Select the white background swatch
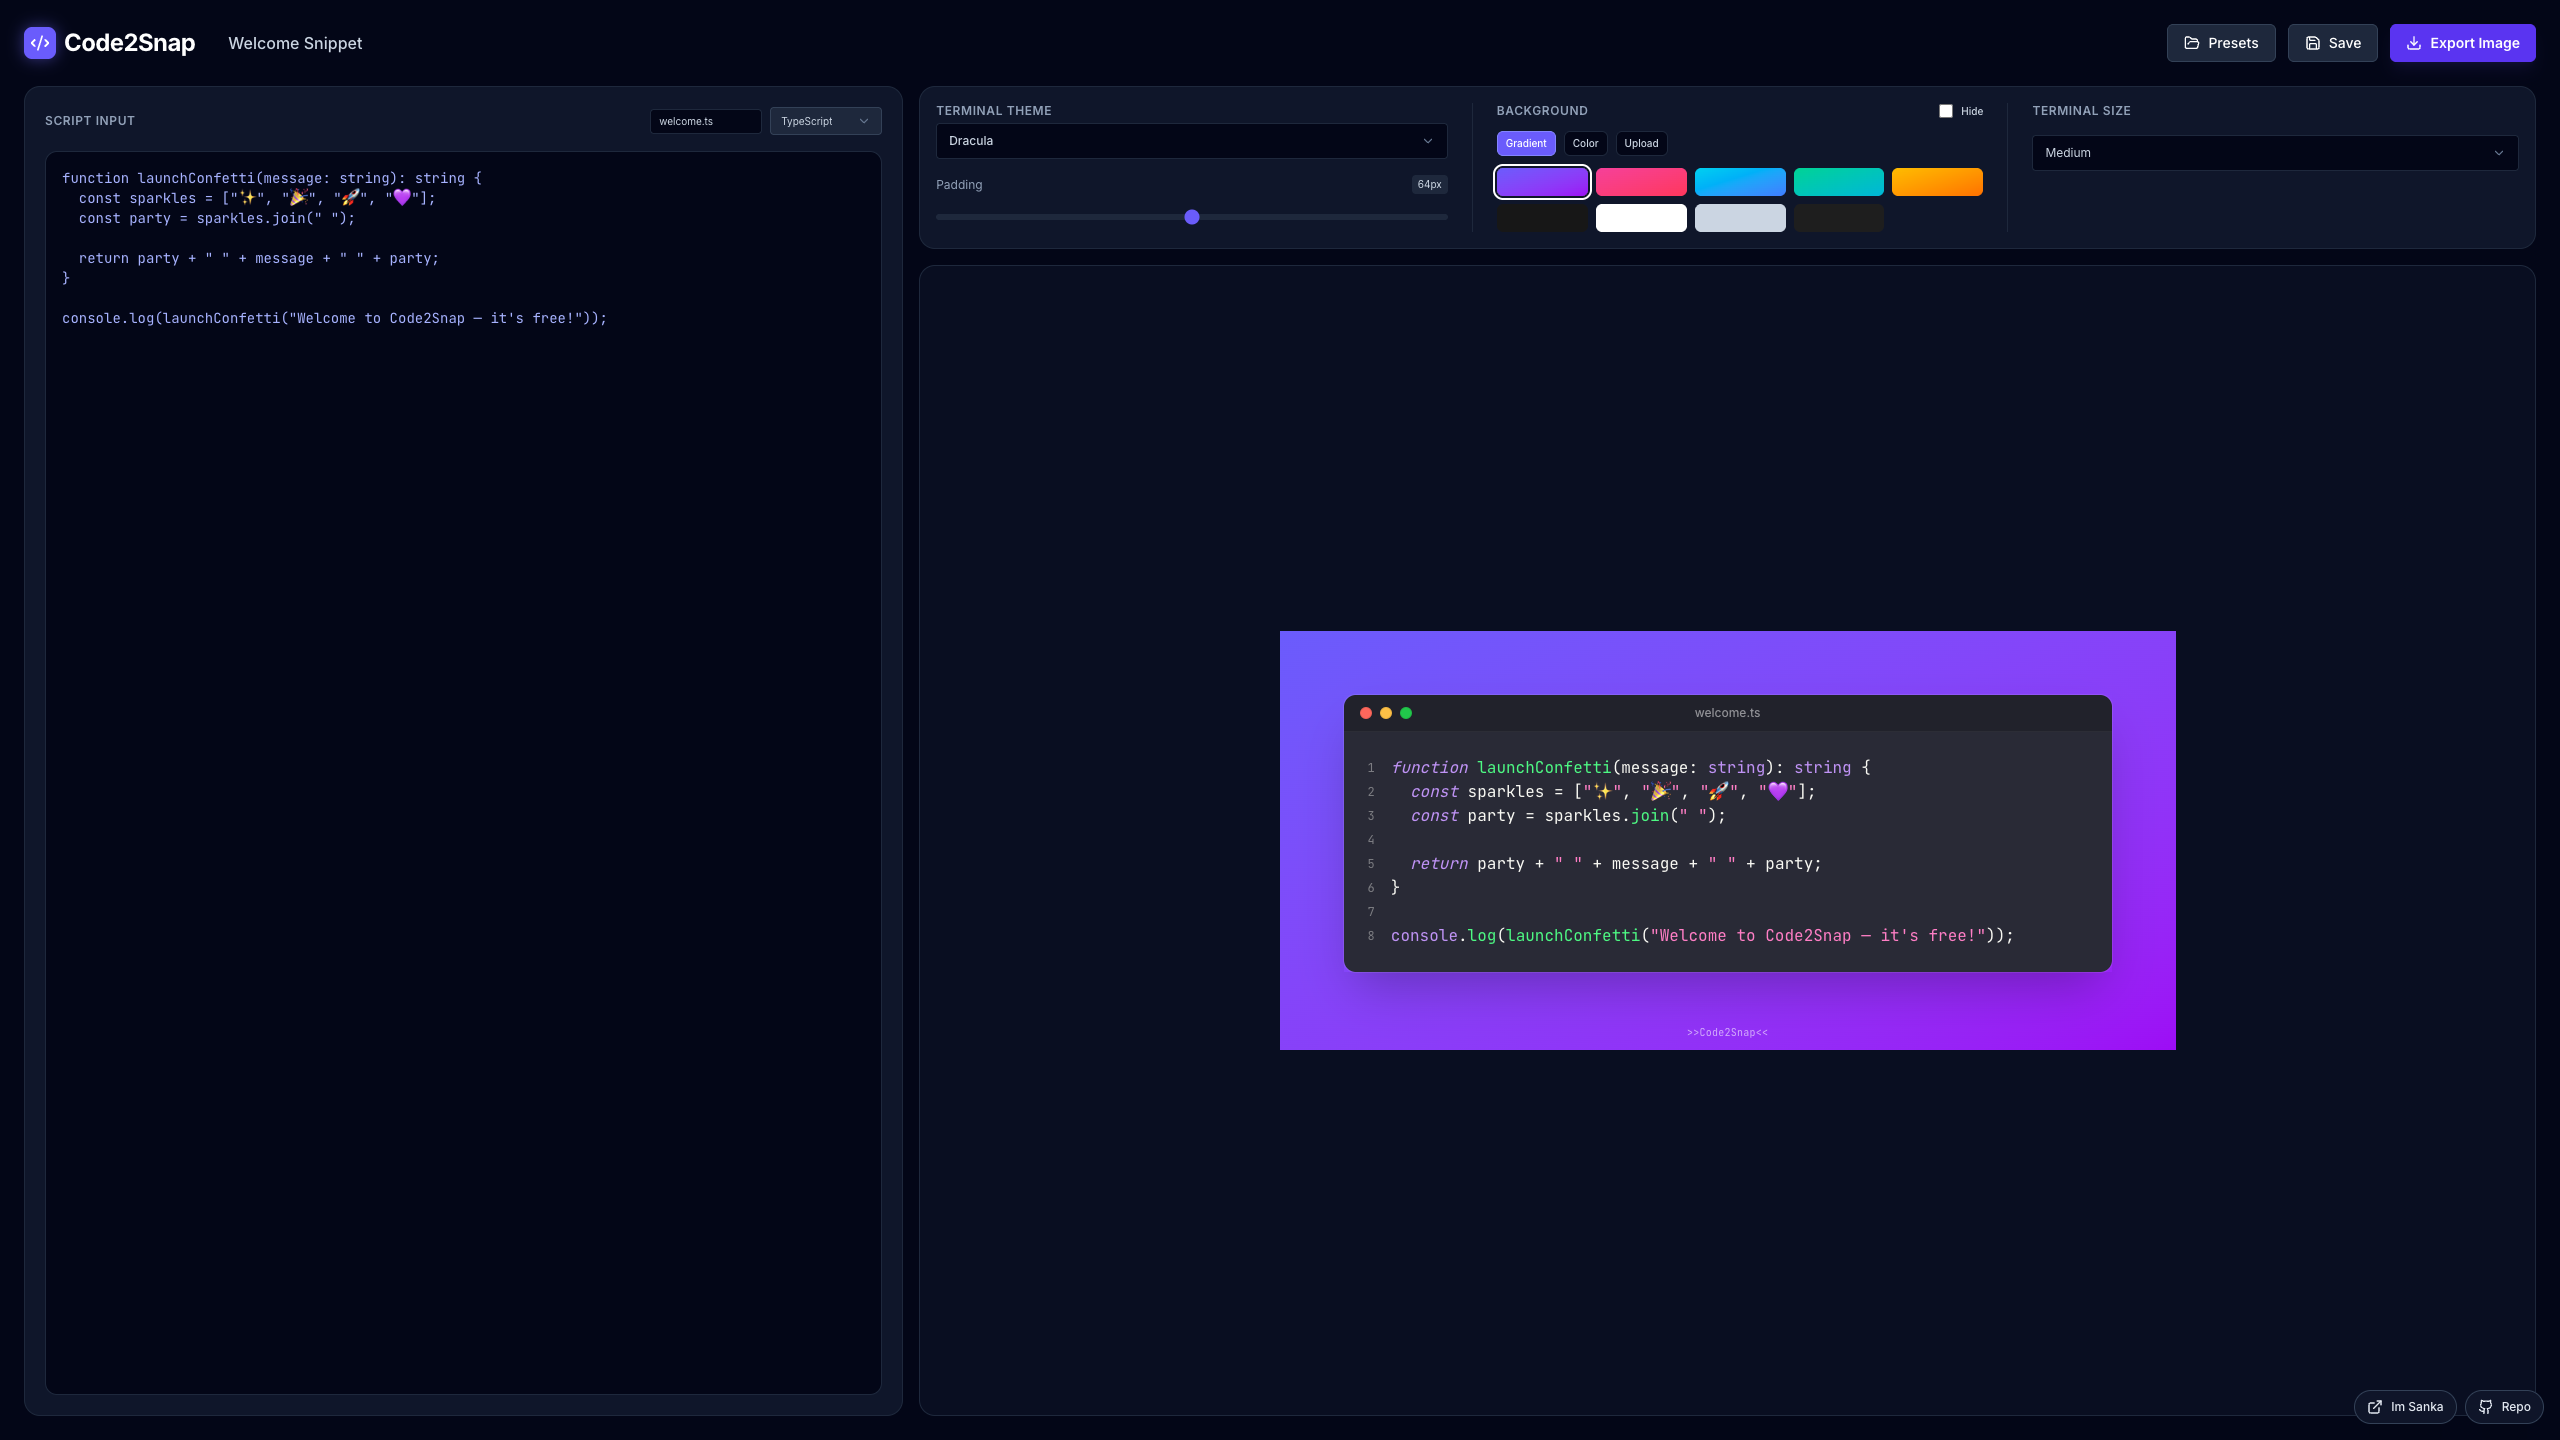 click(x=1641, y=218)
